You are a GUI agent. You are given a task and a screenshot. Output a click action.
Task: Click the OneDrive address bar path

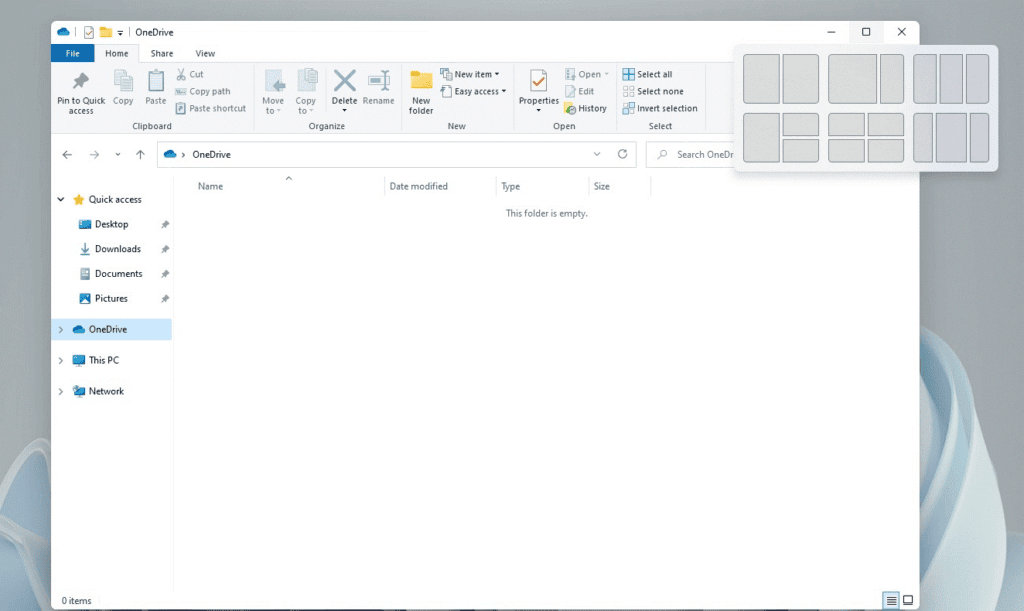coord(211,155)
